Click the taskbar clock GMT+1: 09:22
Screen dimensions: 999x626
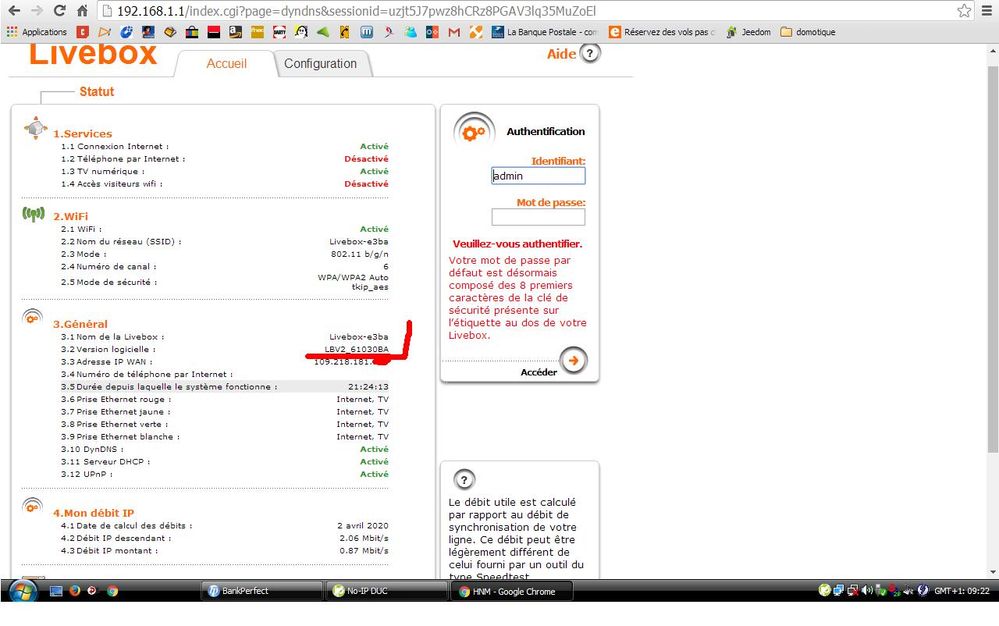961,591
